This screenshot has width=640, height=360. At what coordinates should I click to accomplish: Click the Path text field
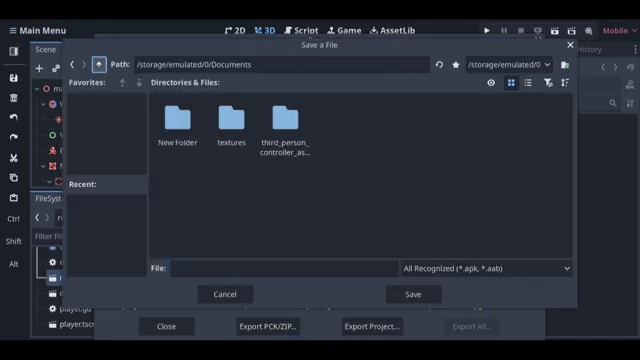pyautogui.click(x=282, y=64)
